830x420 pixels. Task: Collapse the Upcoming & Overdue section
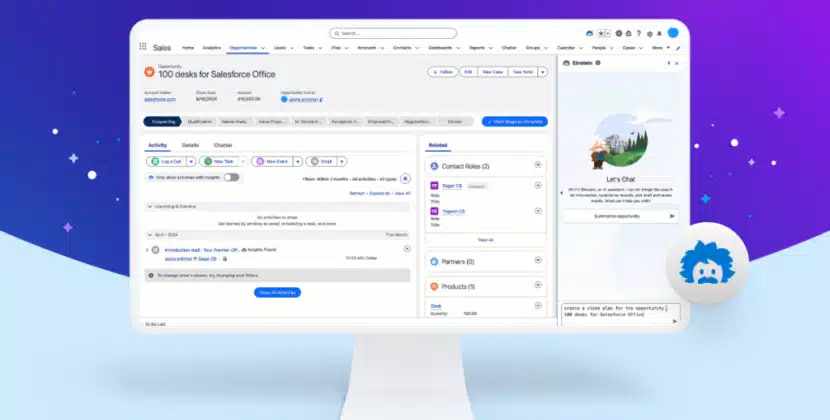(150, 207)
